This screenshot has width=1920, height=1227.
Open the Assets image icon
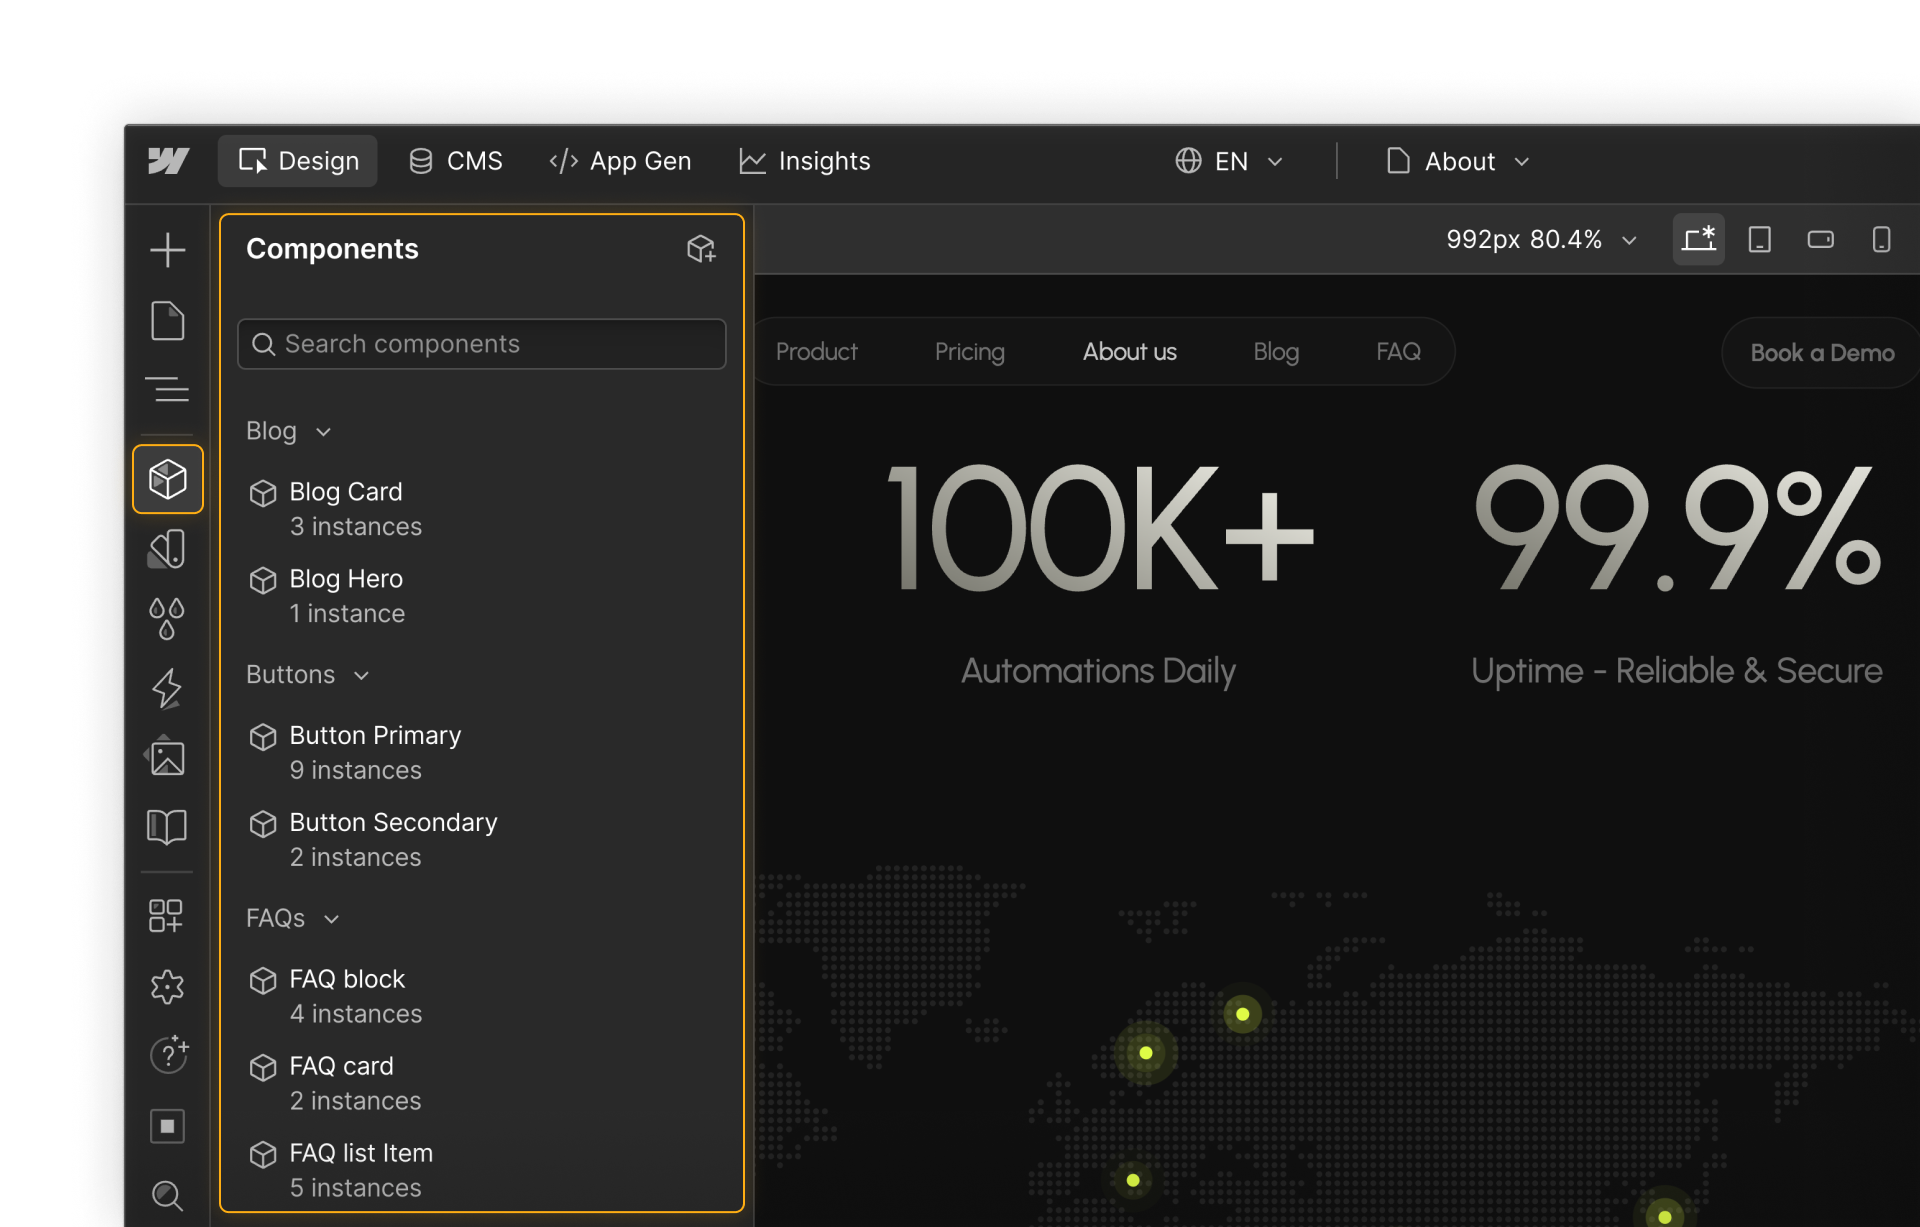(167, 757)
